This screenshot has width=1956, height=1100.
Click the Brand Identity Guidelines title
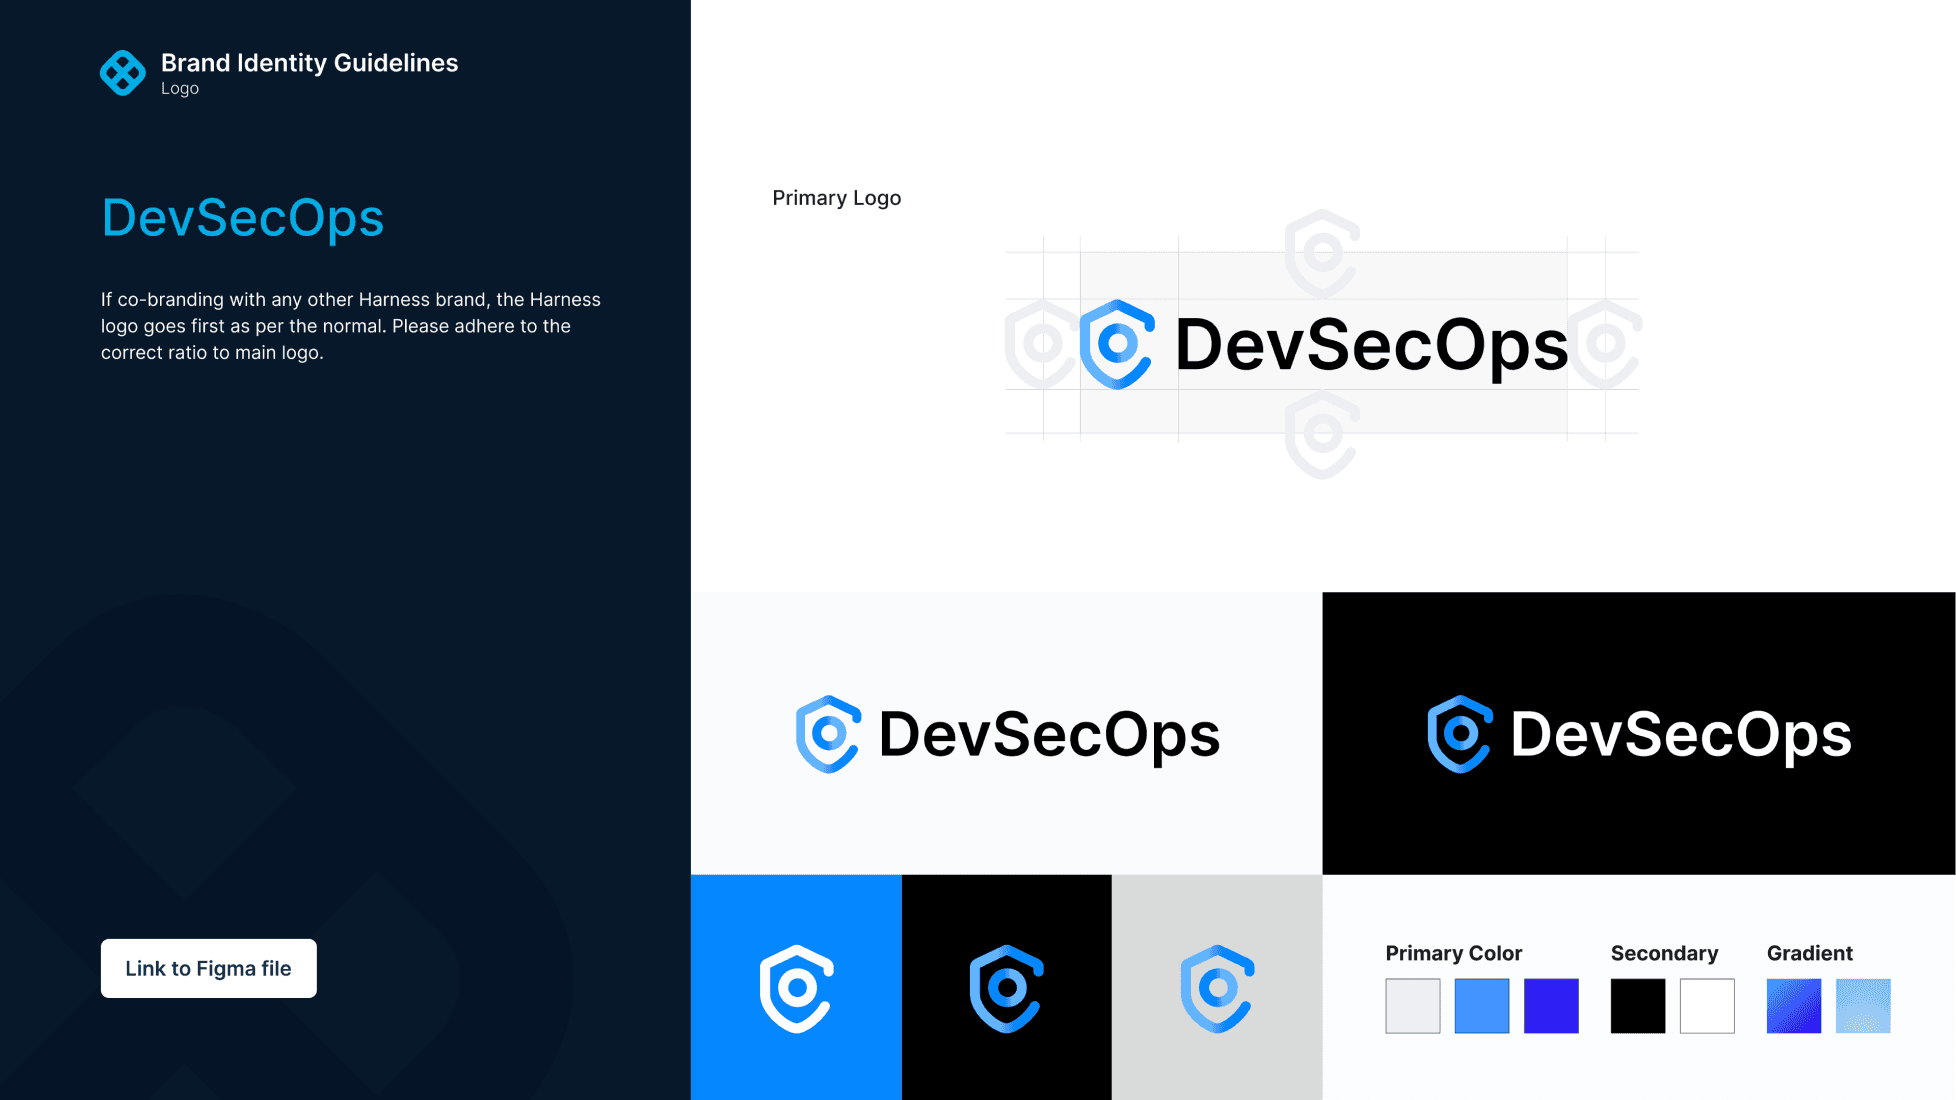309,63
